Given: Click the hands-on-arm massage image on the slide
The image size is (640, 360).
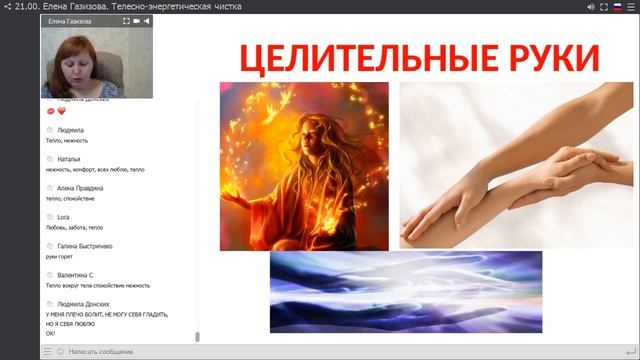Looking at the screenshot, I should pyautogui.click(x=516, y=165).
